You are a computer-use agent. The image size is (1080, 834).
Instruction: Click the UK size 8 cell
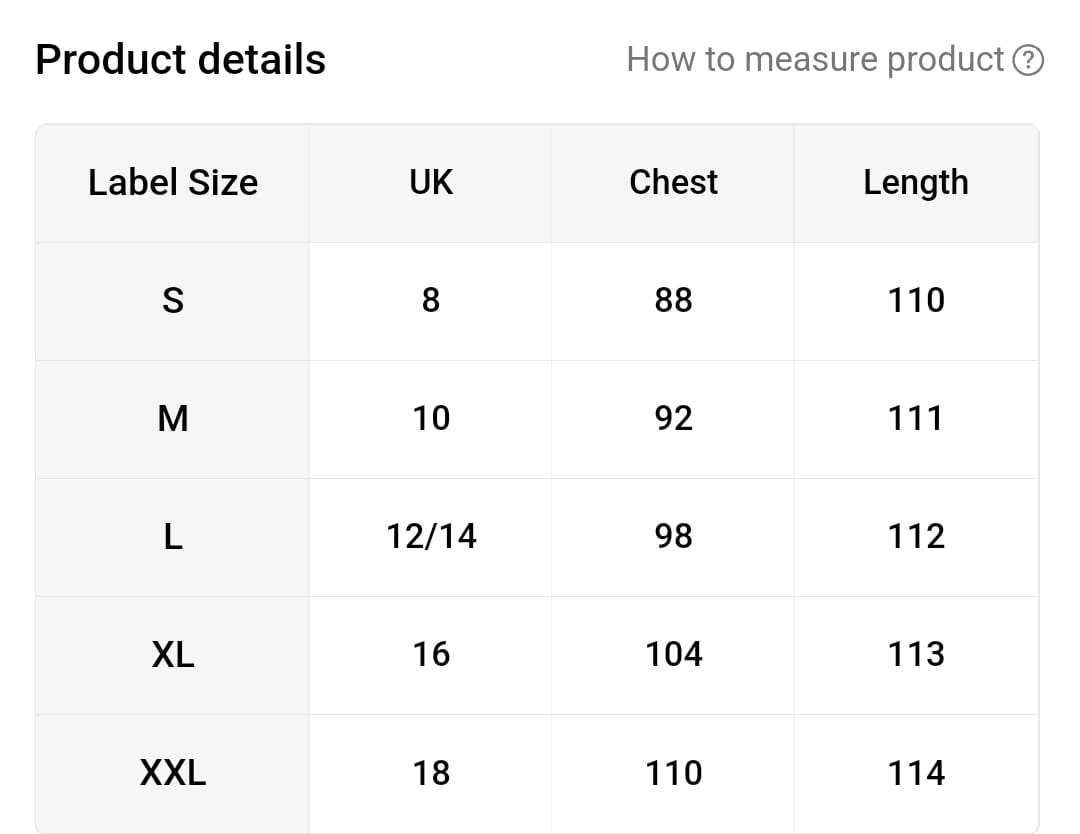click(x=431, y=300)
